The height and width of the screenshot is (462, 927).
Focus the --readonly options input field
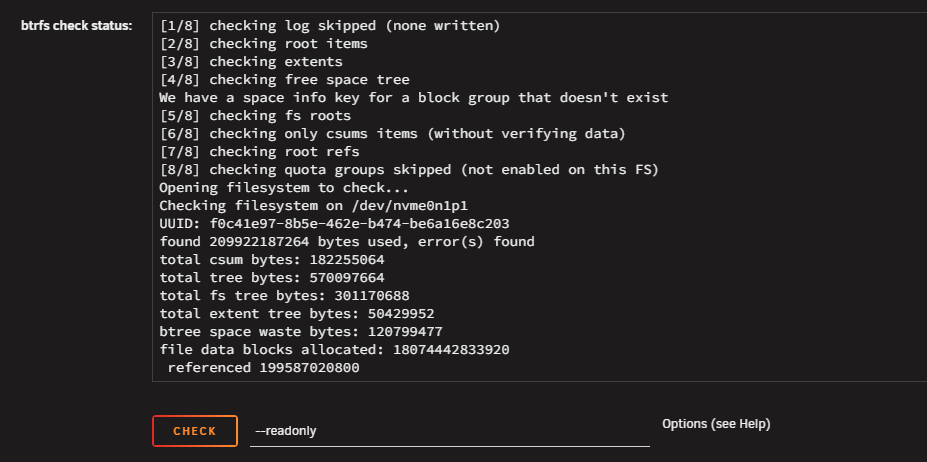(449, 431)
